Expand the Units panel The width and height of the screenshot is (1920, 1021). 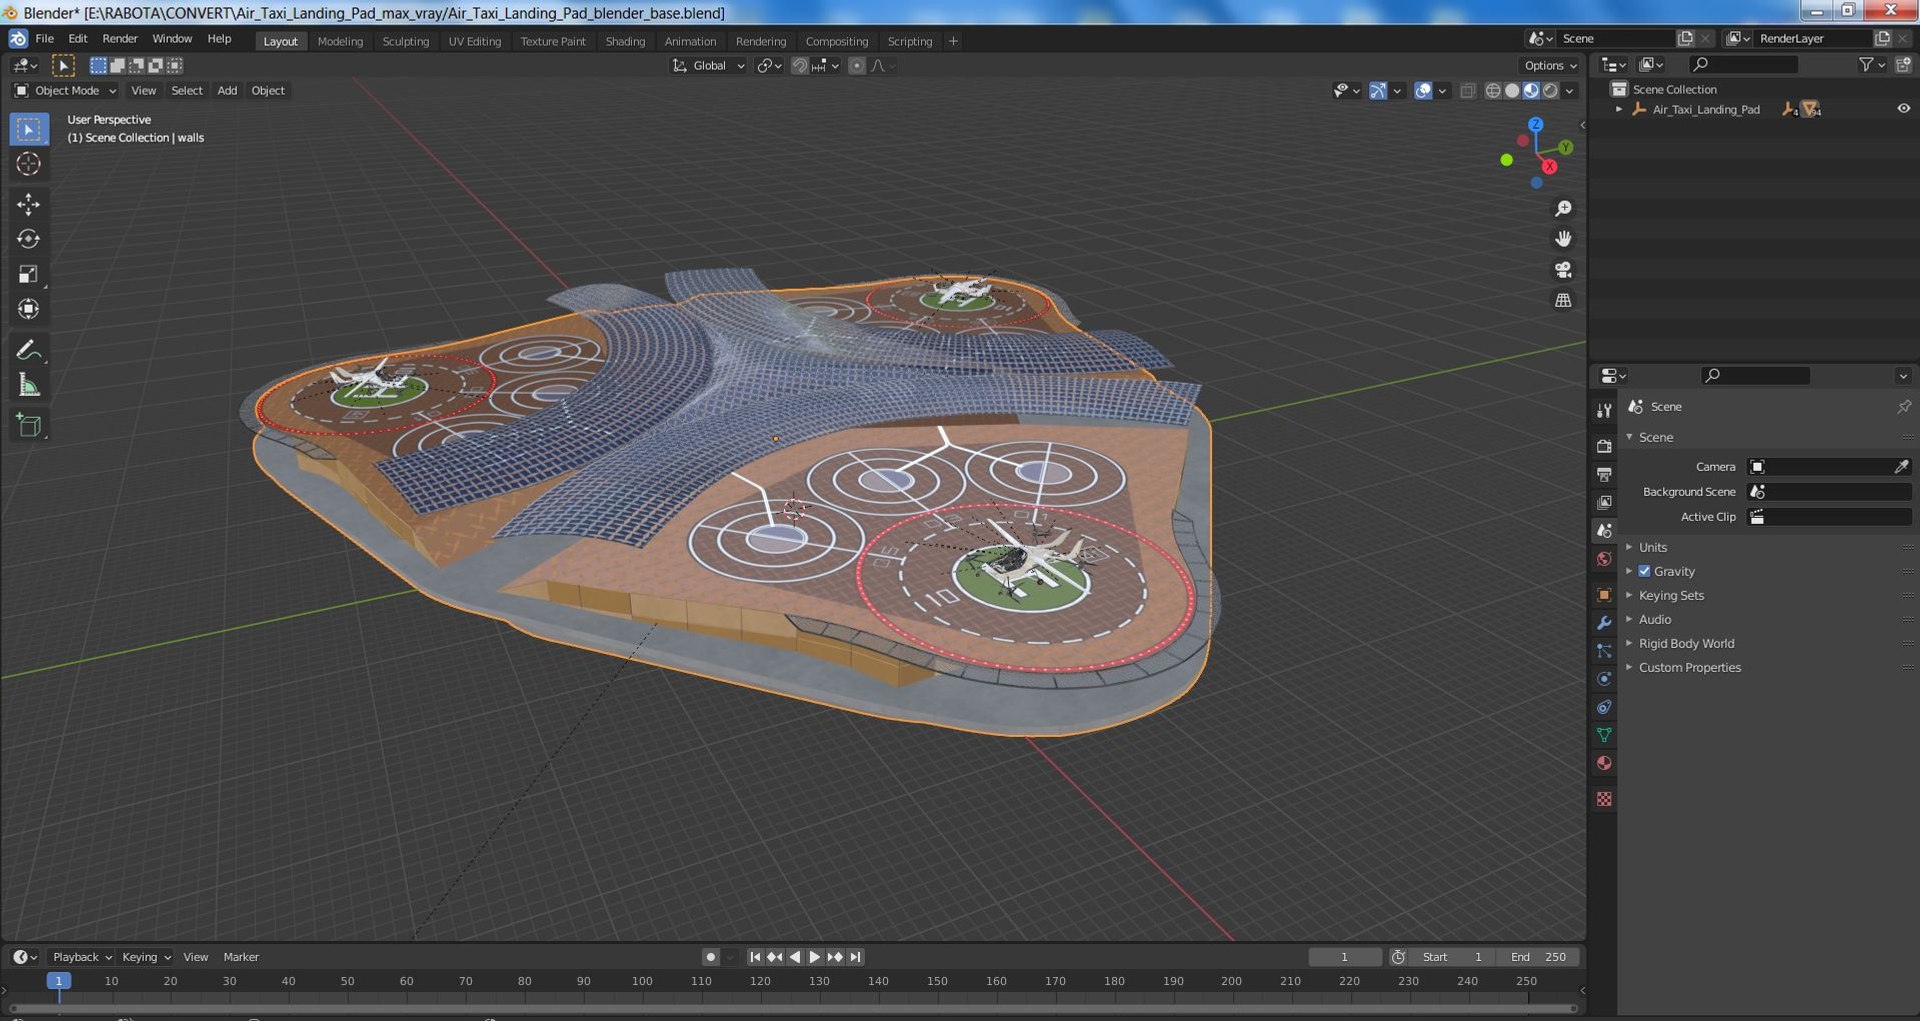[1652, 547]
